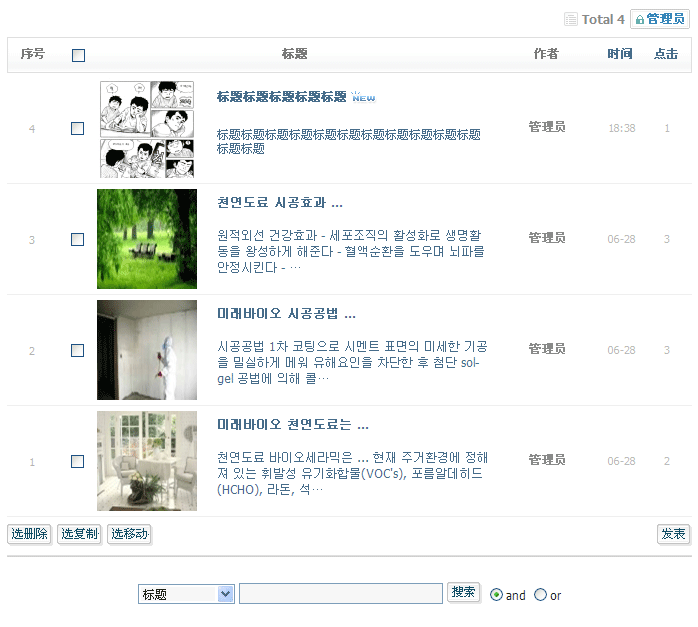Click the 选移动 move selected button
The height and width of the screenshot is (627, 698).
(129, 534)
